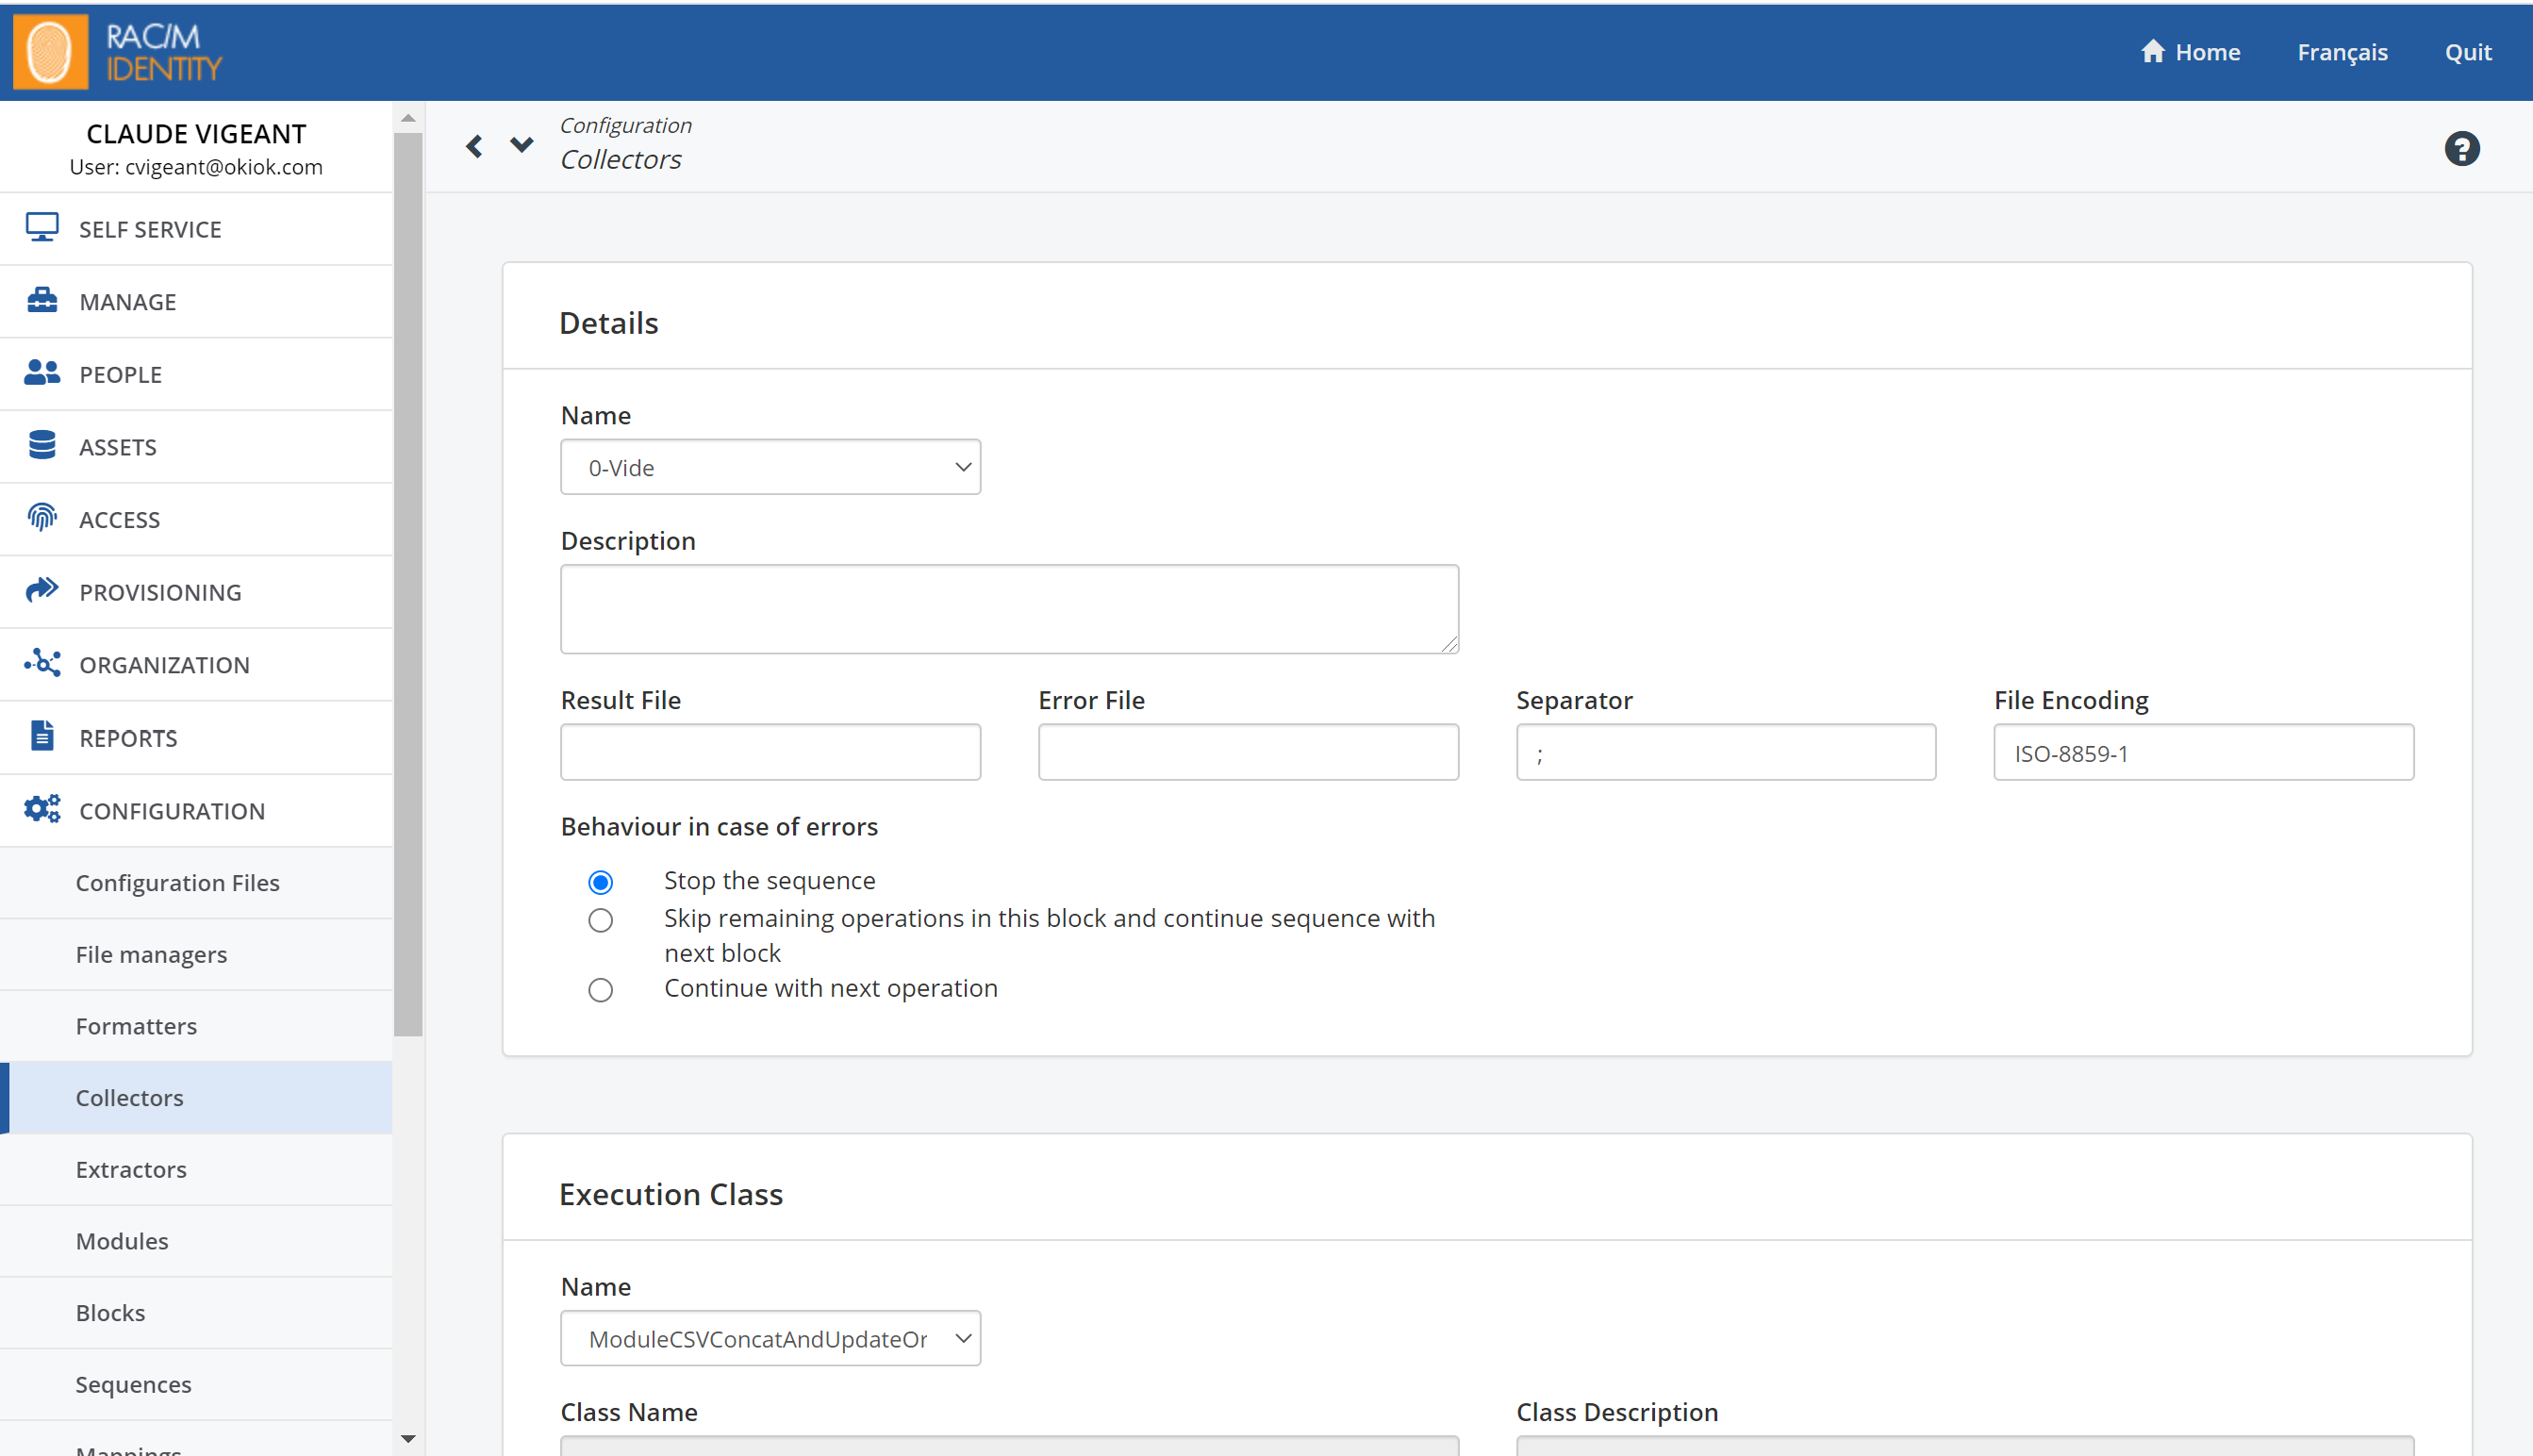Click the File Encoding field ISO-8859-1

pos(2203,752)
